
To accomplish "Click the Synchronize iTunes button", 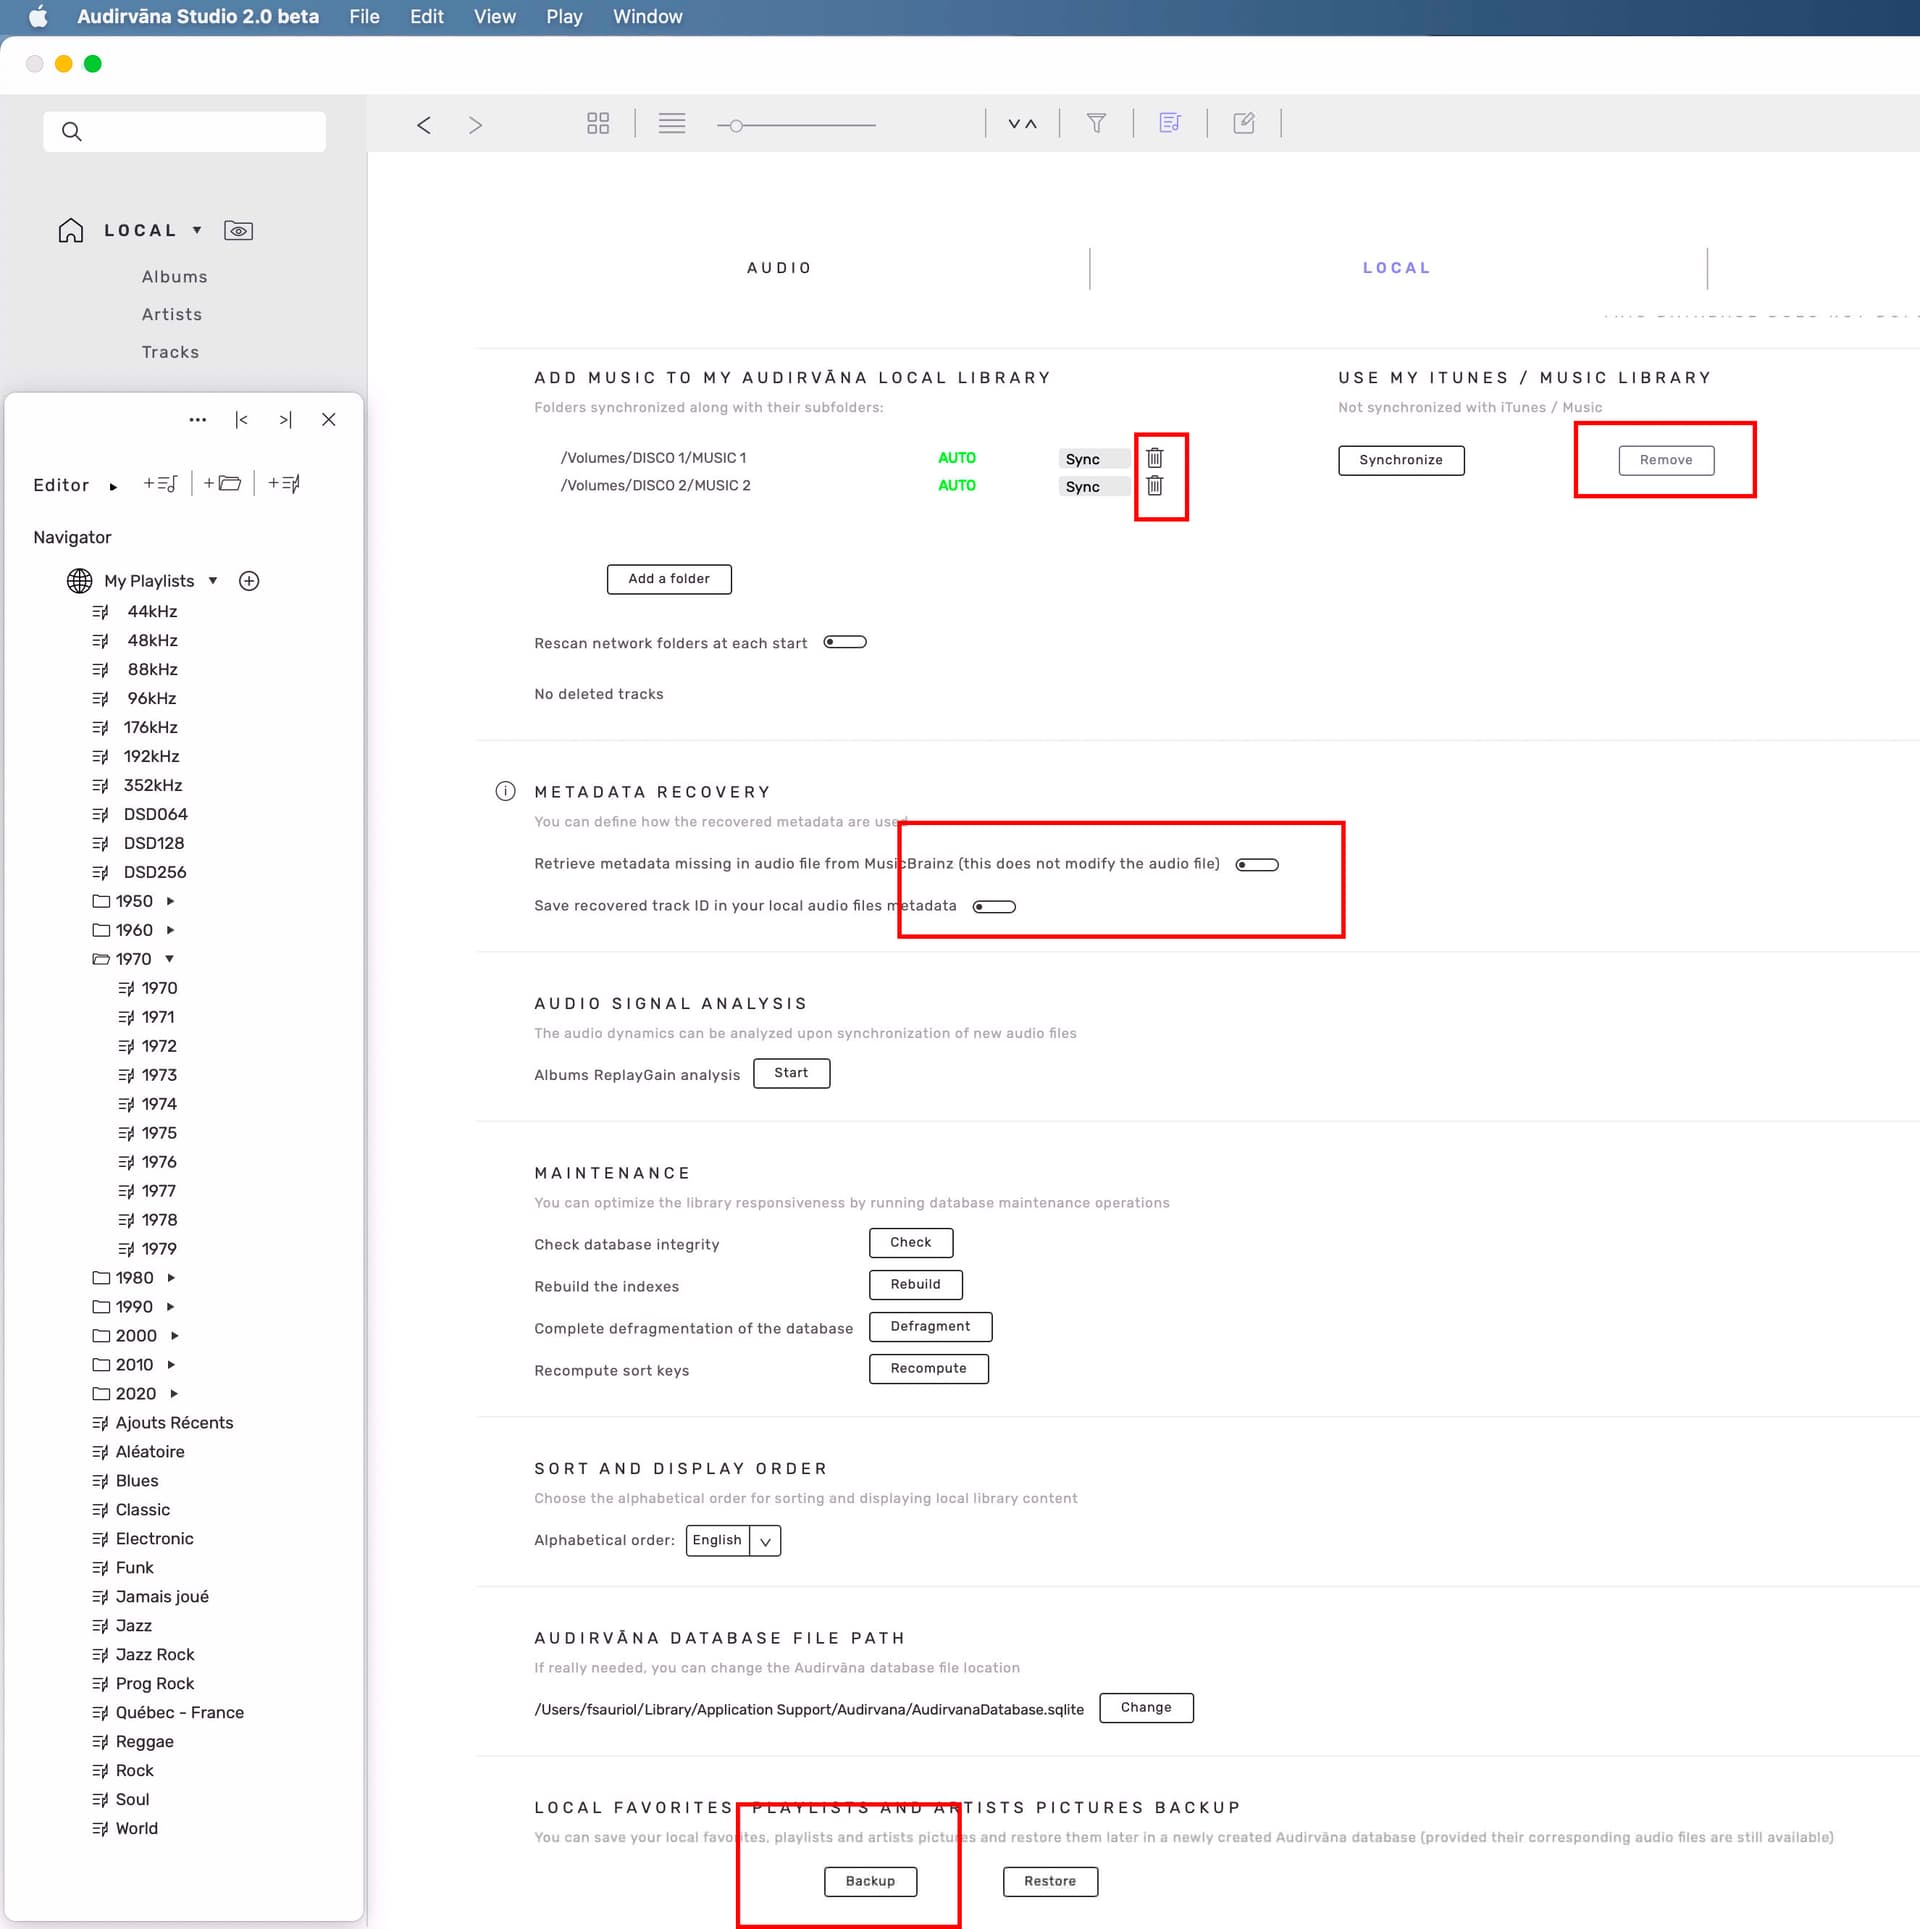I will coord(1401,460).
